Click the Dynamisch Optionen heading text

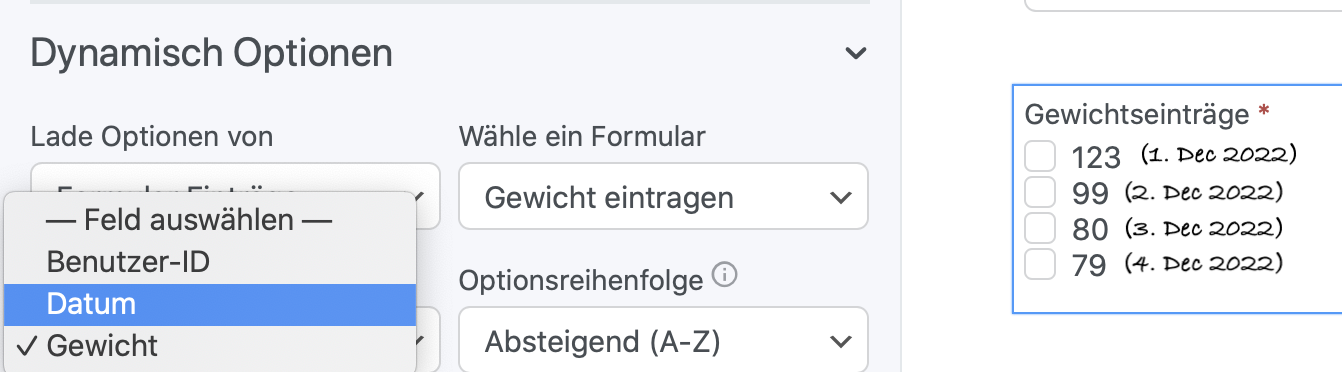[211, 53]
